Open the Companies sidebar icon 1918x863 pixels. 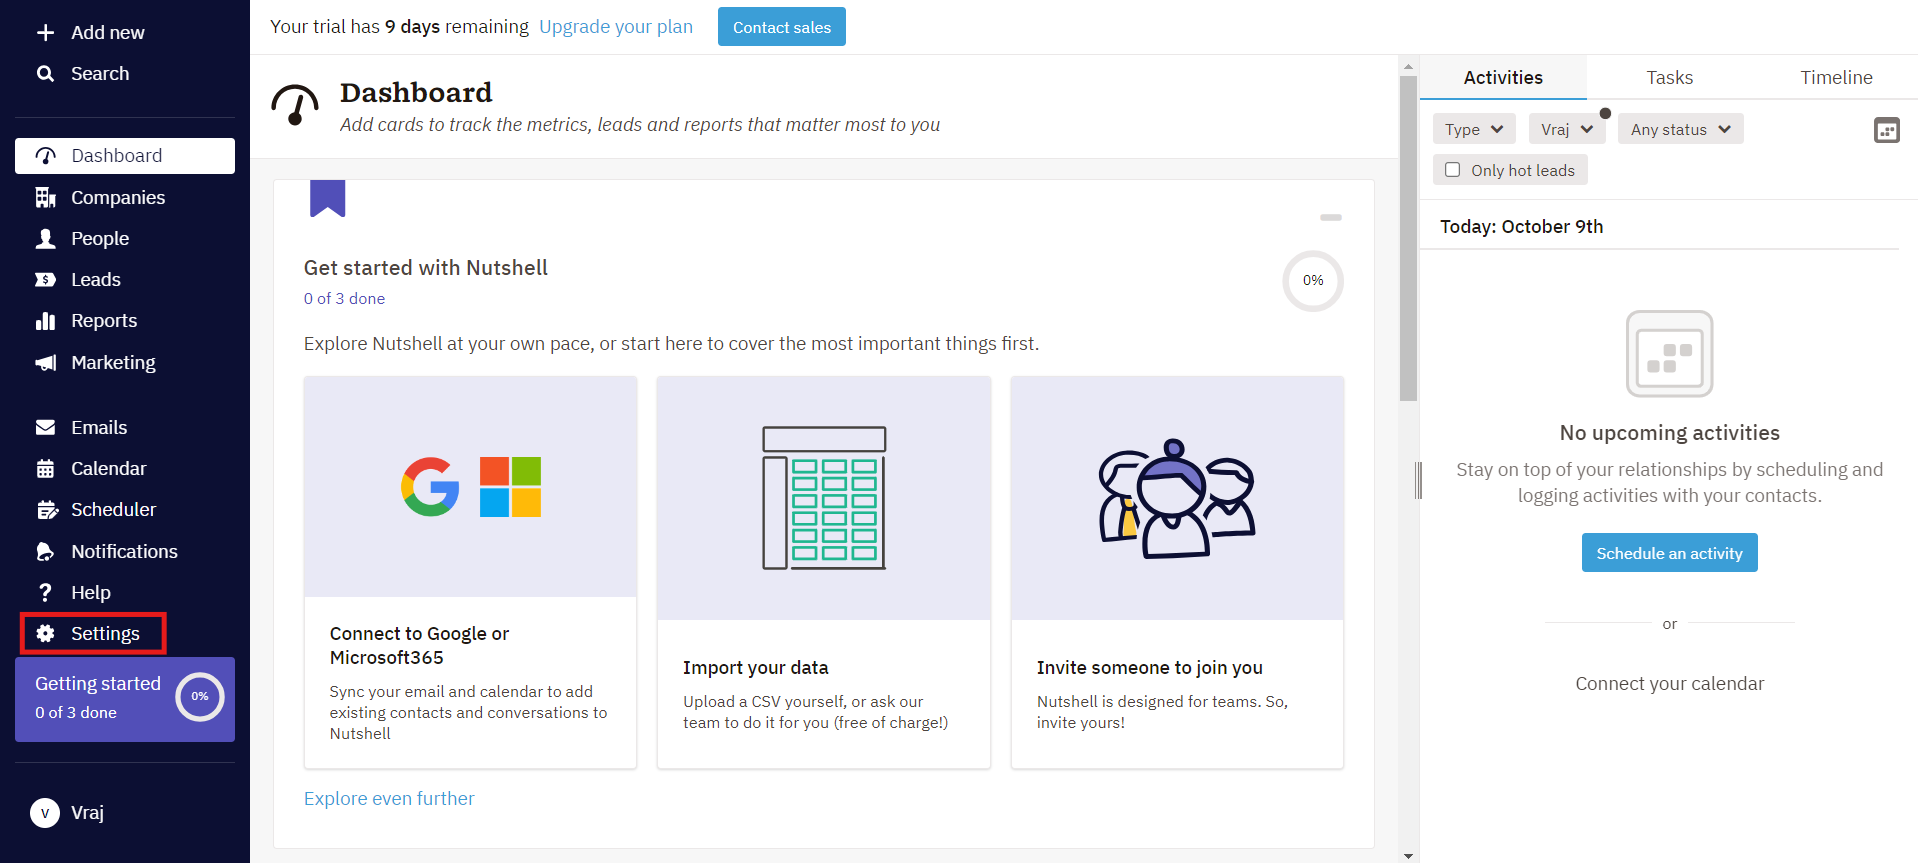click(45, 198)
